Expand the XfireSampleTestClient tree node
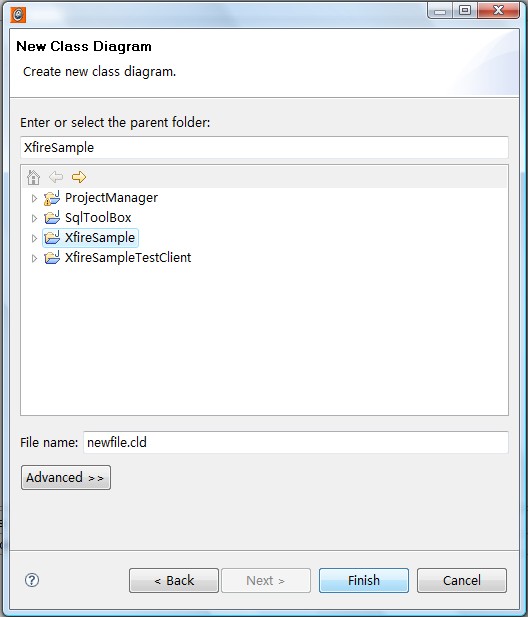Screen dimensions: 528x617 click(x=34, y=258)
